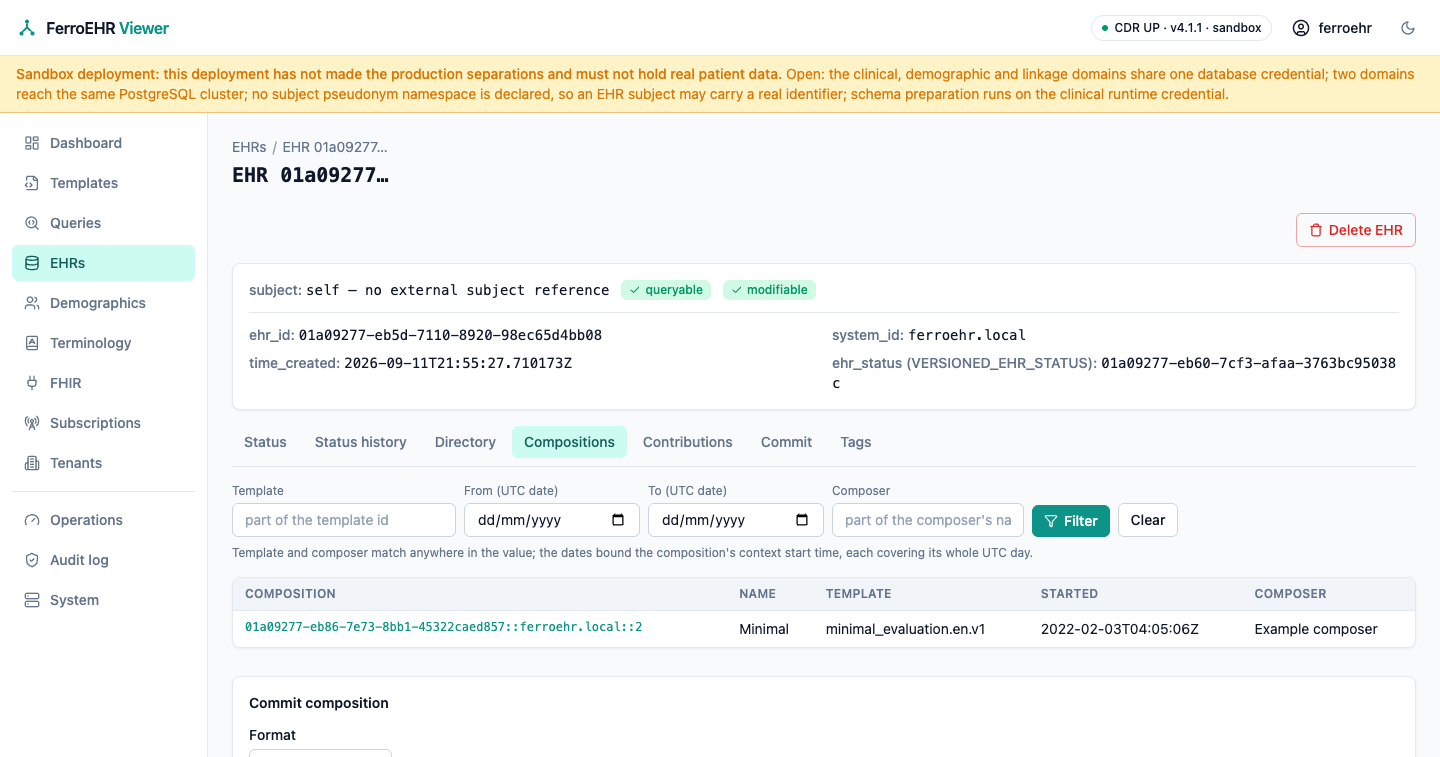Click the EHR 01a09277… breadcrumb text
Image resolution: width=1440 pixels, height=757 pixels.
click(x=335, y=147)
